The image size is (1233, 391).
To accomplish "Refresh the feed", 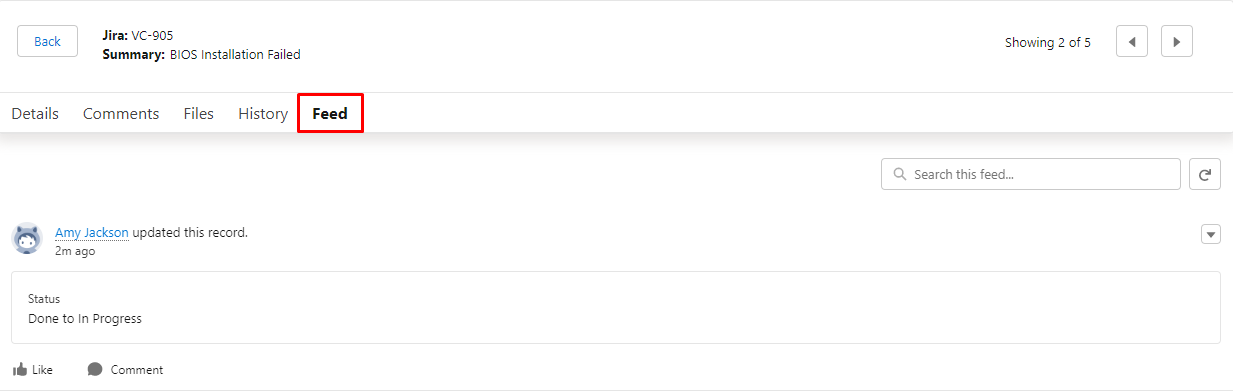I will (x=1205, y=174).
